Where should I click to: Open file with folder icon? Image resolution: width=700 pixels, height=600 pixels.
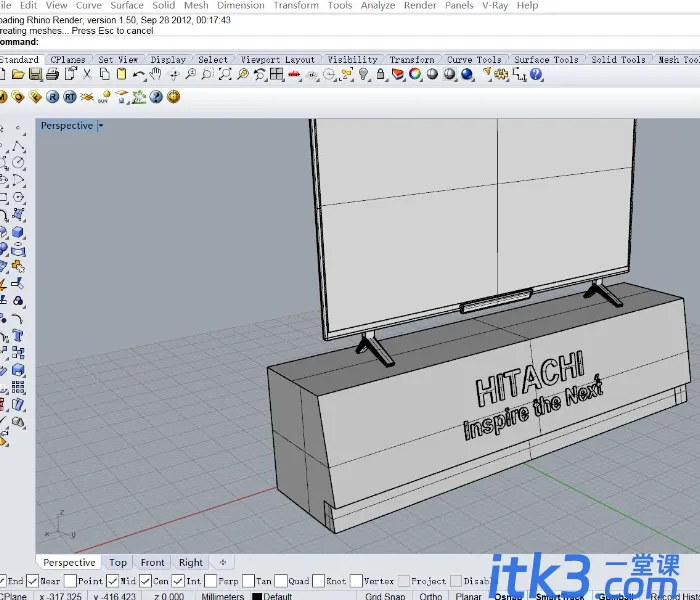tap(18, 75)
